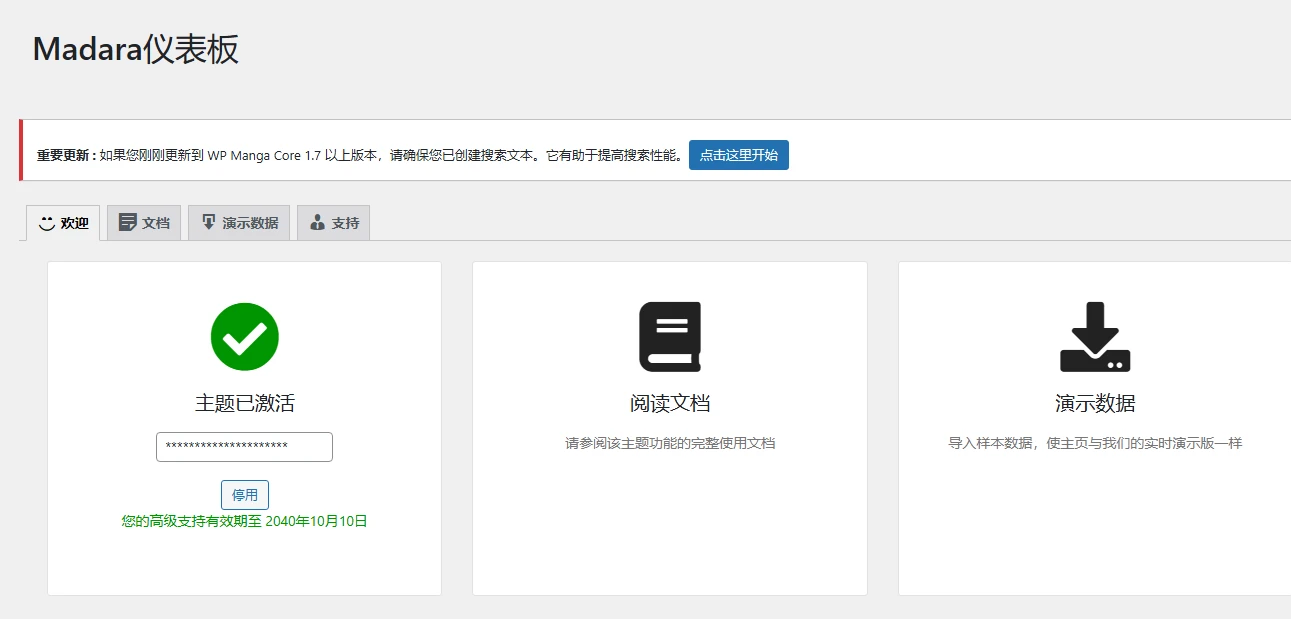Switch to the 支持 tab
The image size is (1291, 619).
(334, 222)
